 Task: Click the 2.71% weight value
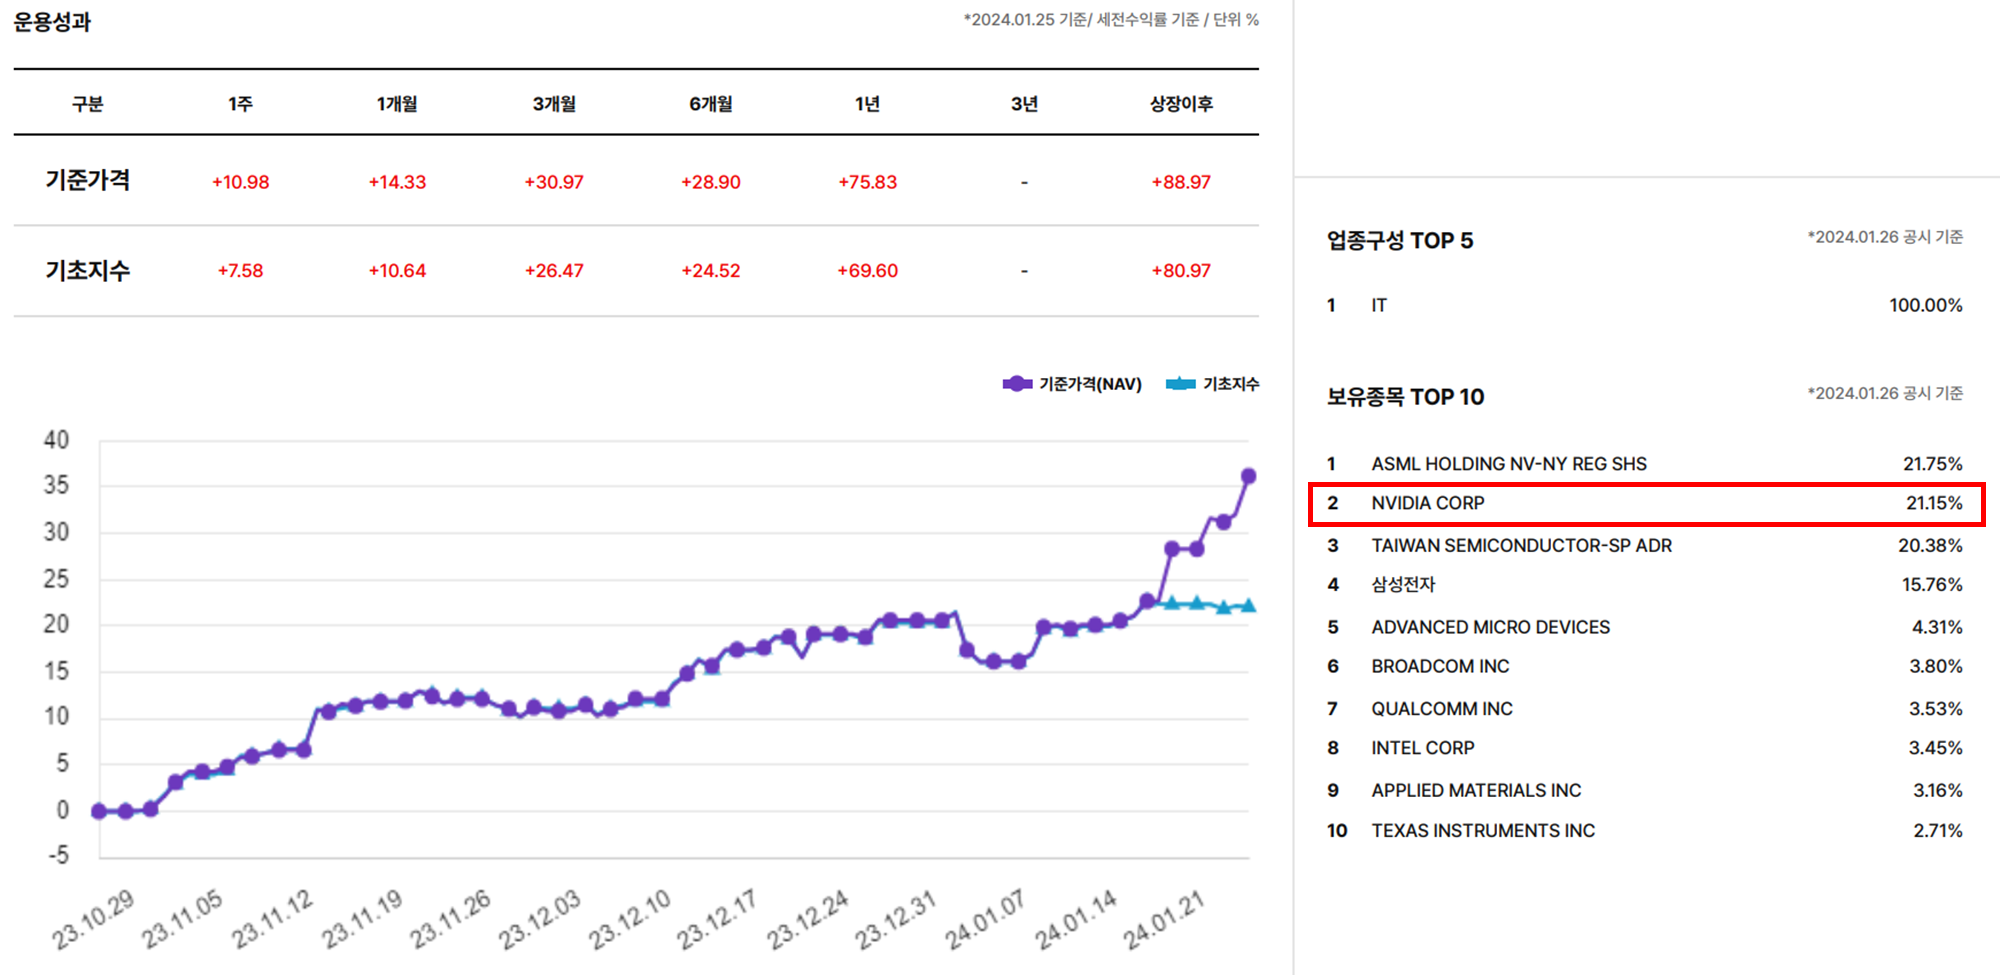[1938, 831]
